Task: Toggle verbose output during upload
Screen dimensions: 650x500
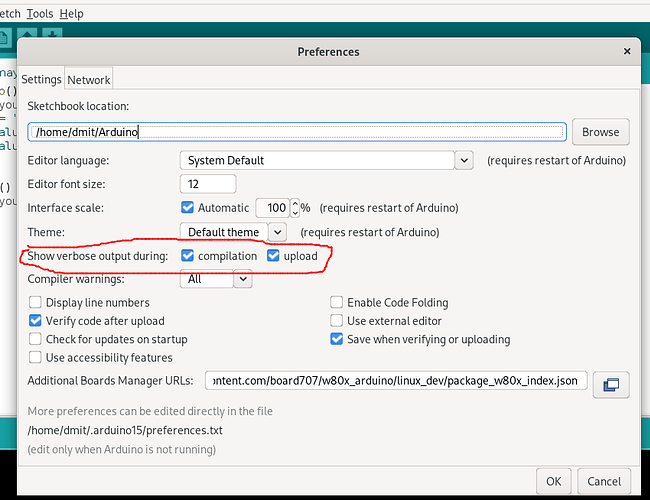Action: (x=273, y=256)
